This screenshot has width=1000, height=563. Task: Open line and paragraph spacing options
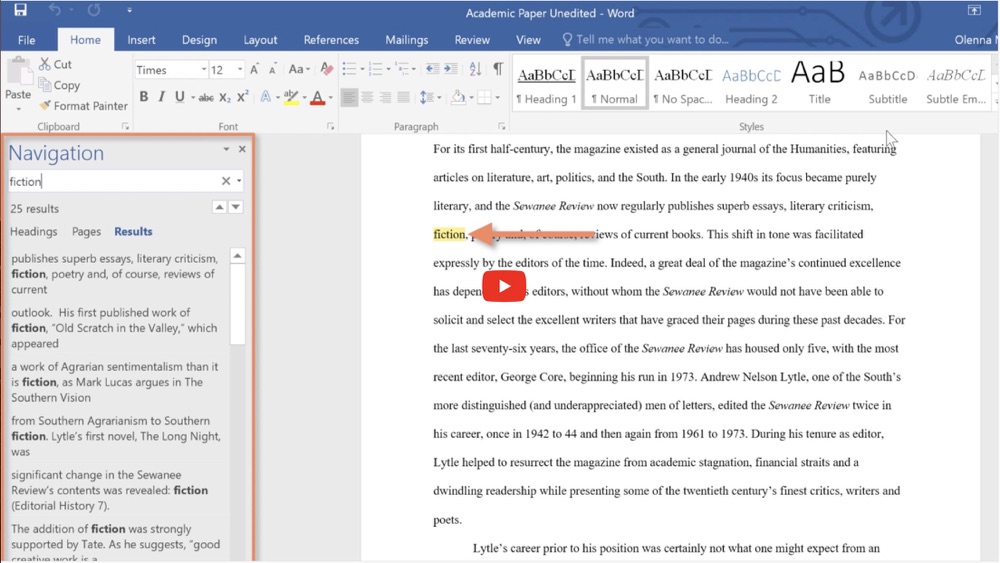coord(426,98)
